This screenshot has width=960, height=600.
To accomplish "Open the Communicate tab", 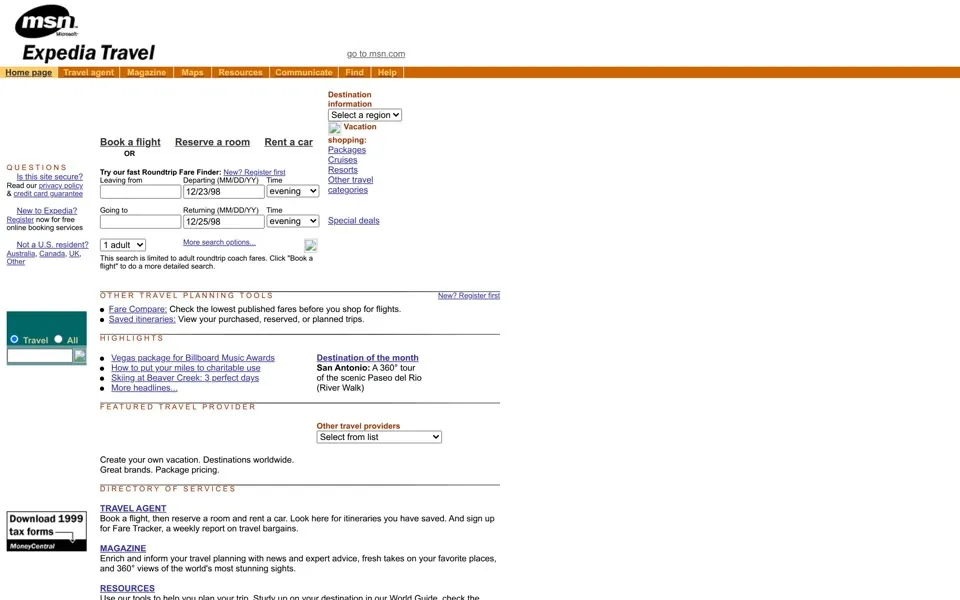I will [x=304, y=72].
